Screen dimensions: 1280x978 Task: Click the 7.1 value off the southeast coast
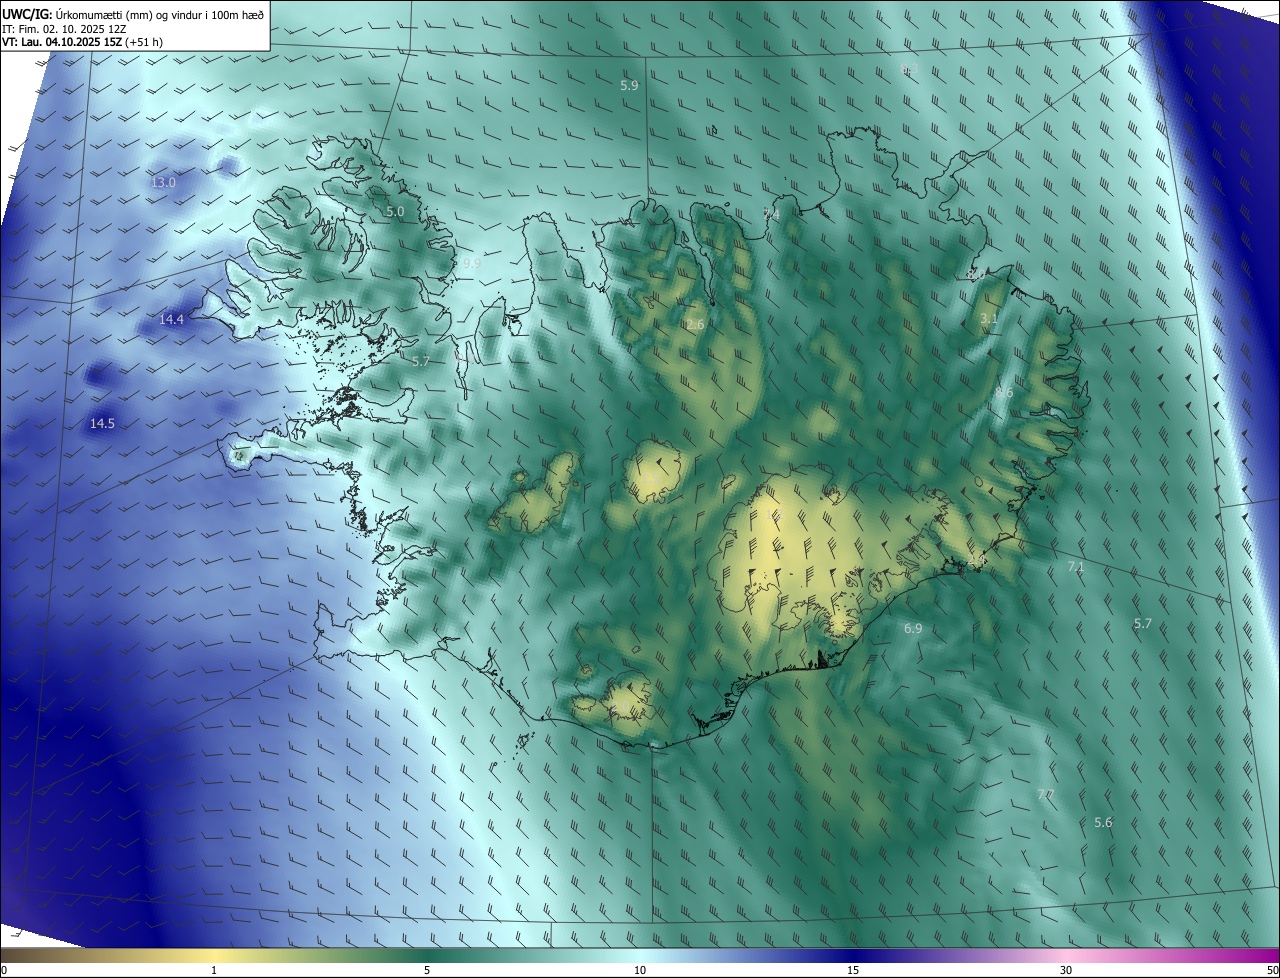point(1076,567)
